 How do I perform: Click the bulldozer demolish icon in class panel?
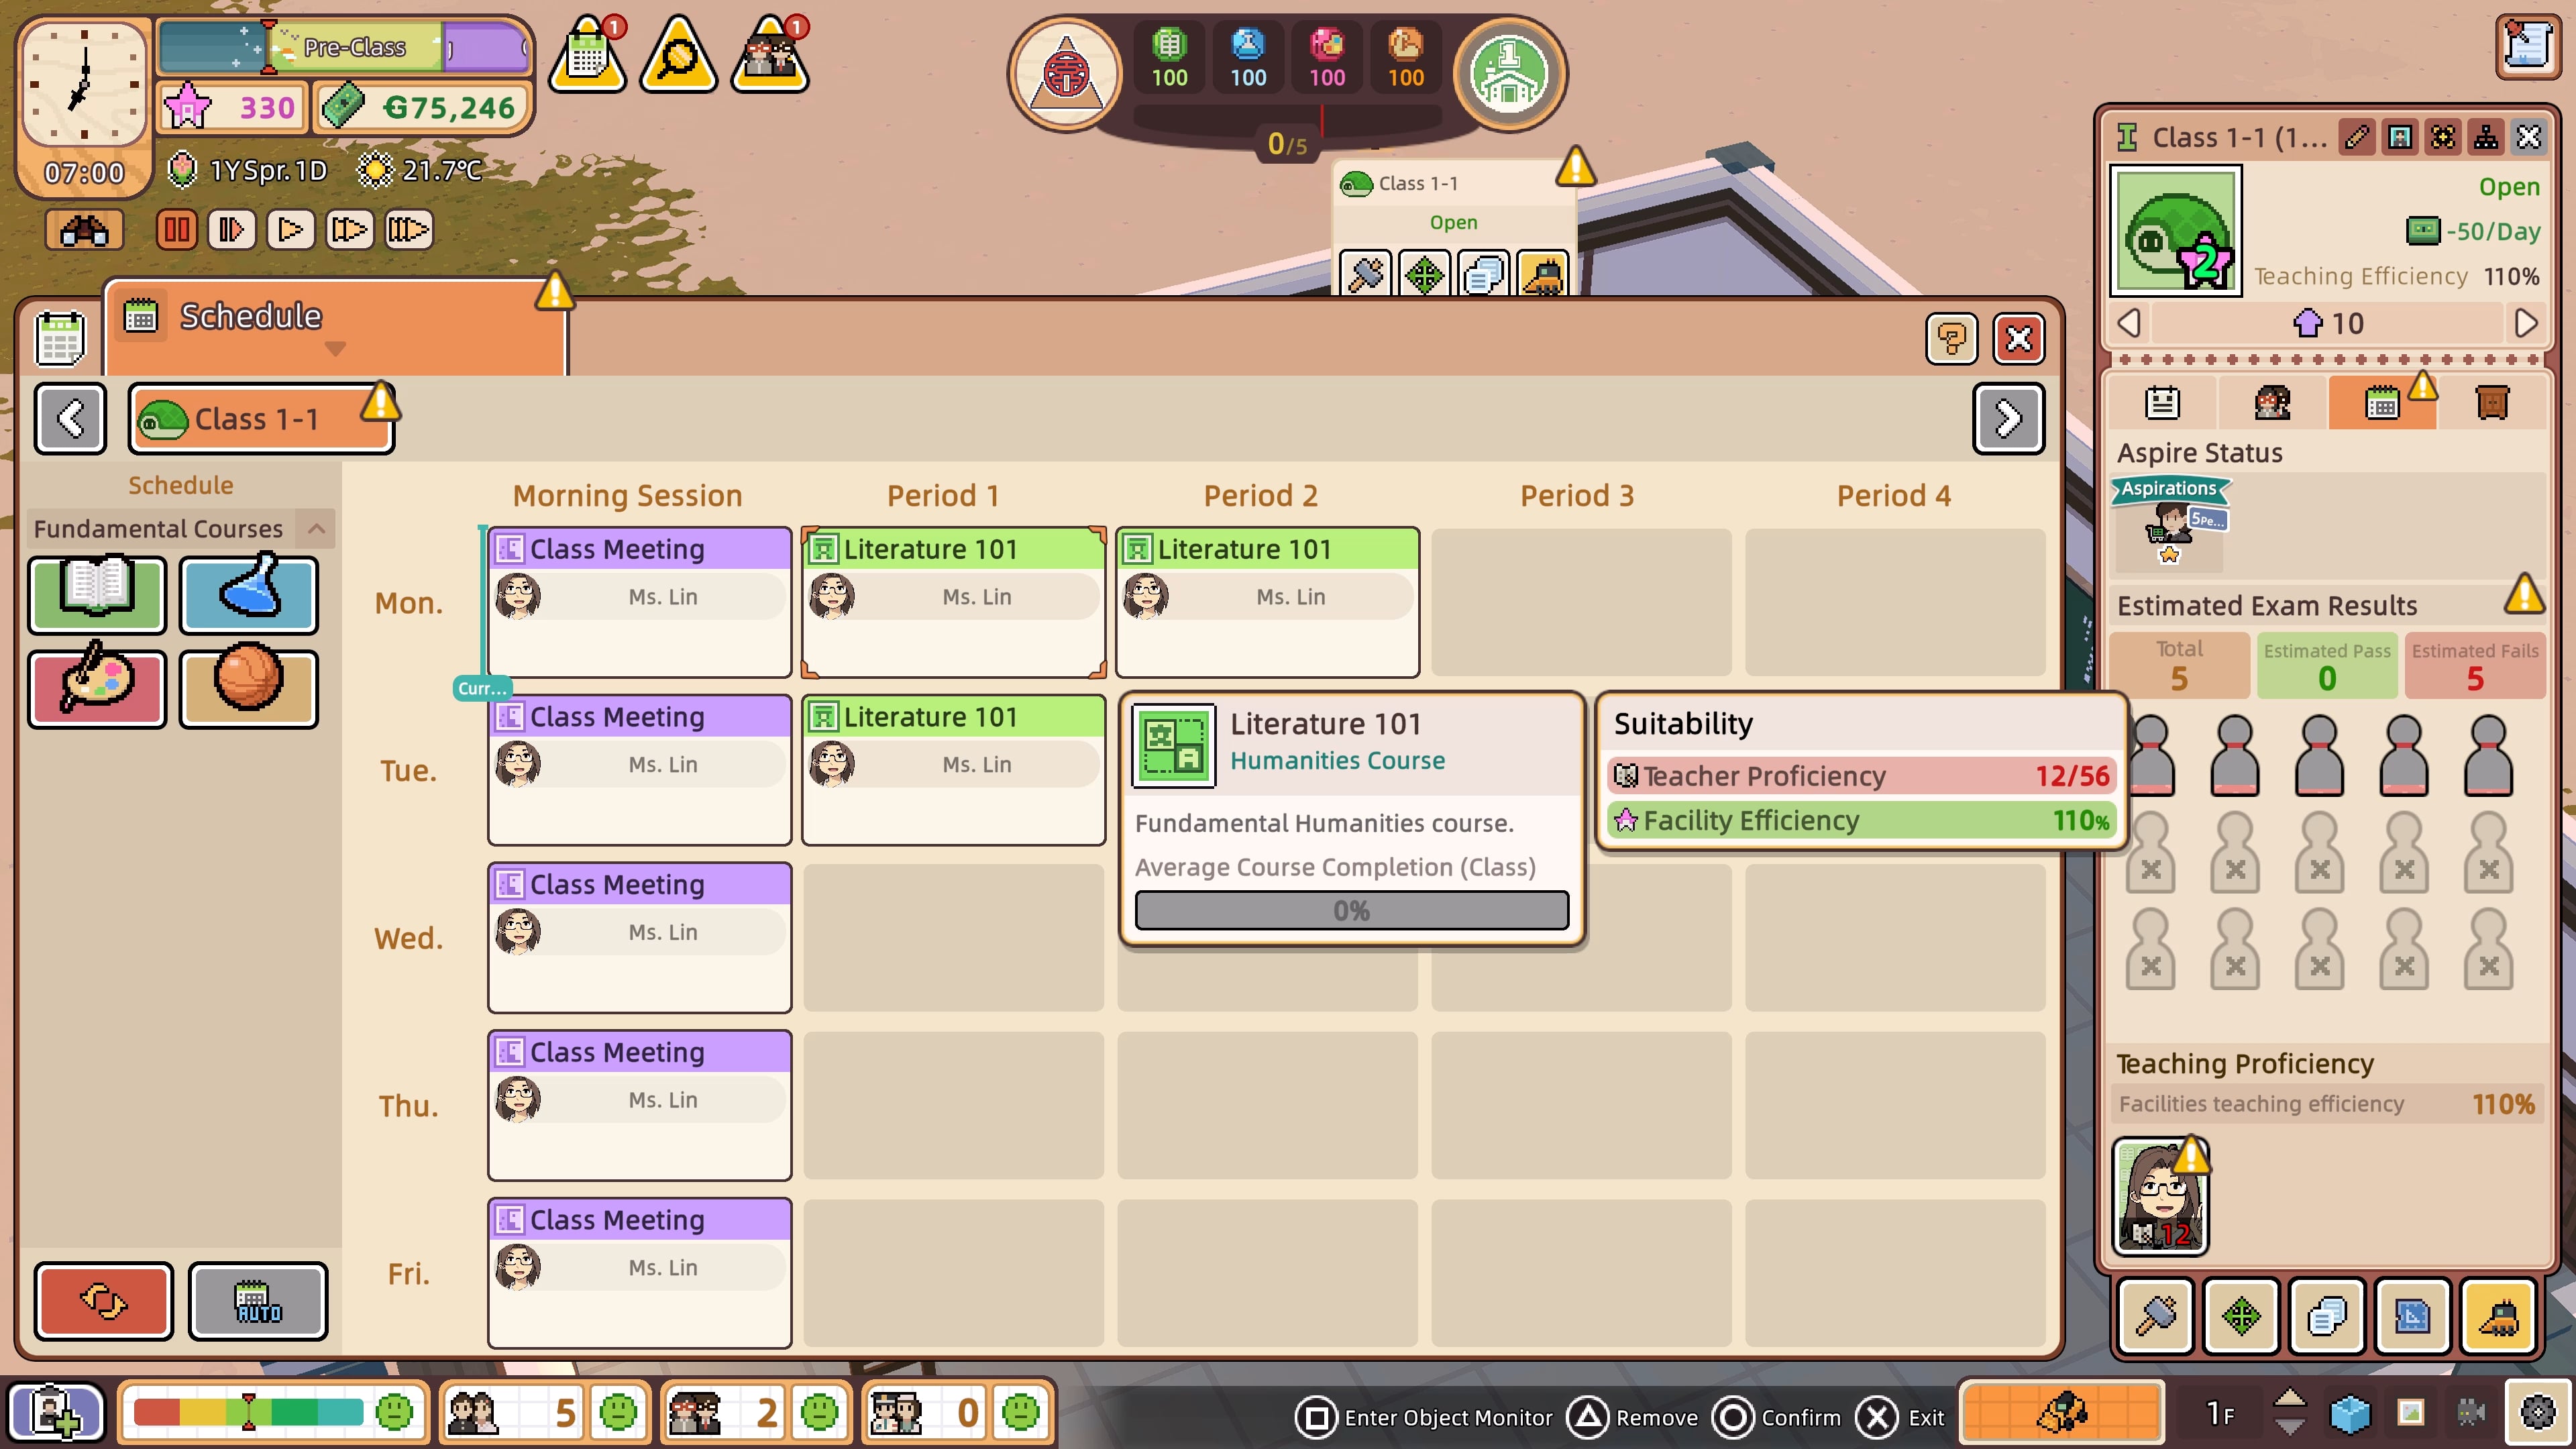2498,1316
